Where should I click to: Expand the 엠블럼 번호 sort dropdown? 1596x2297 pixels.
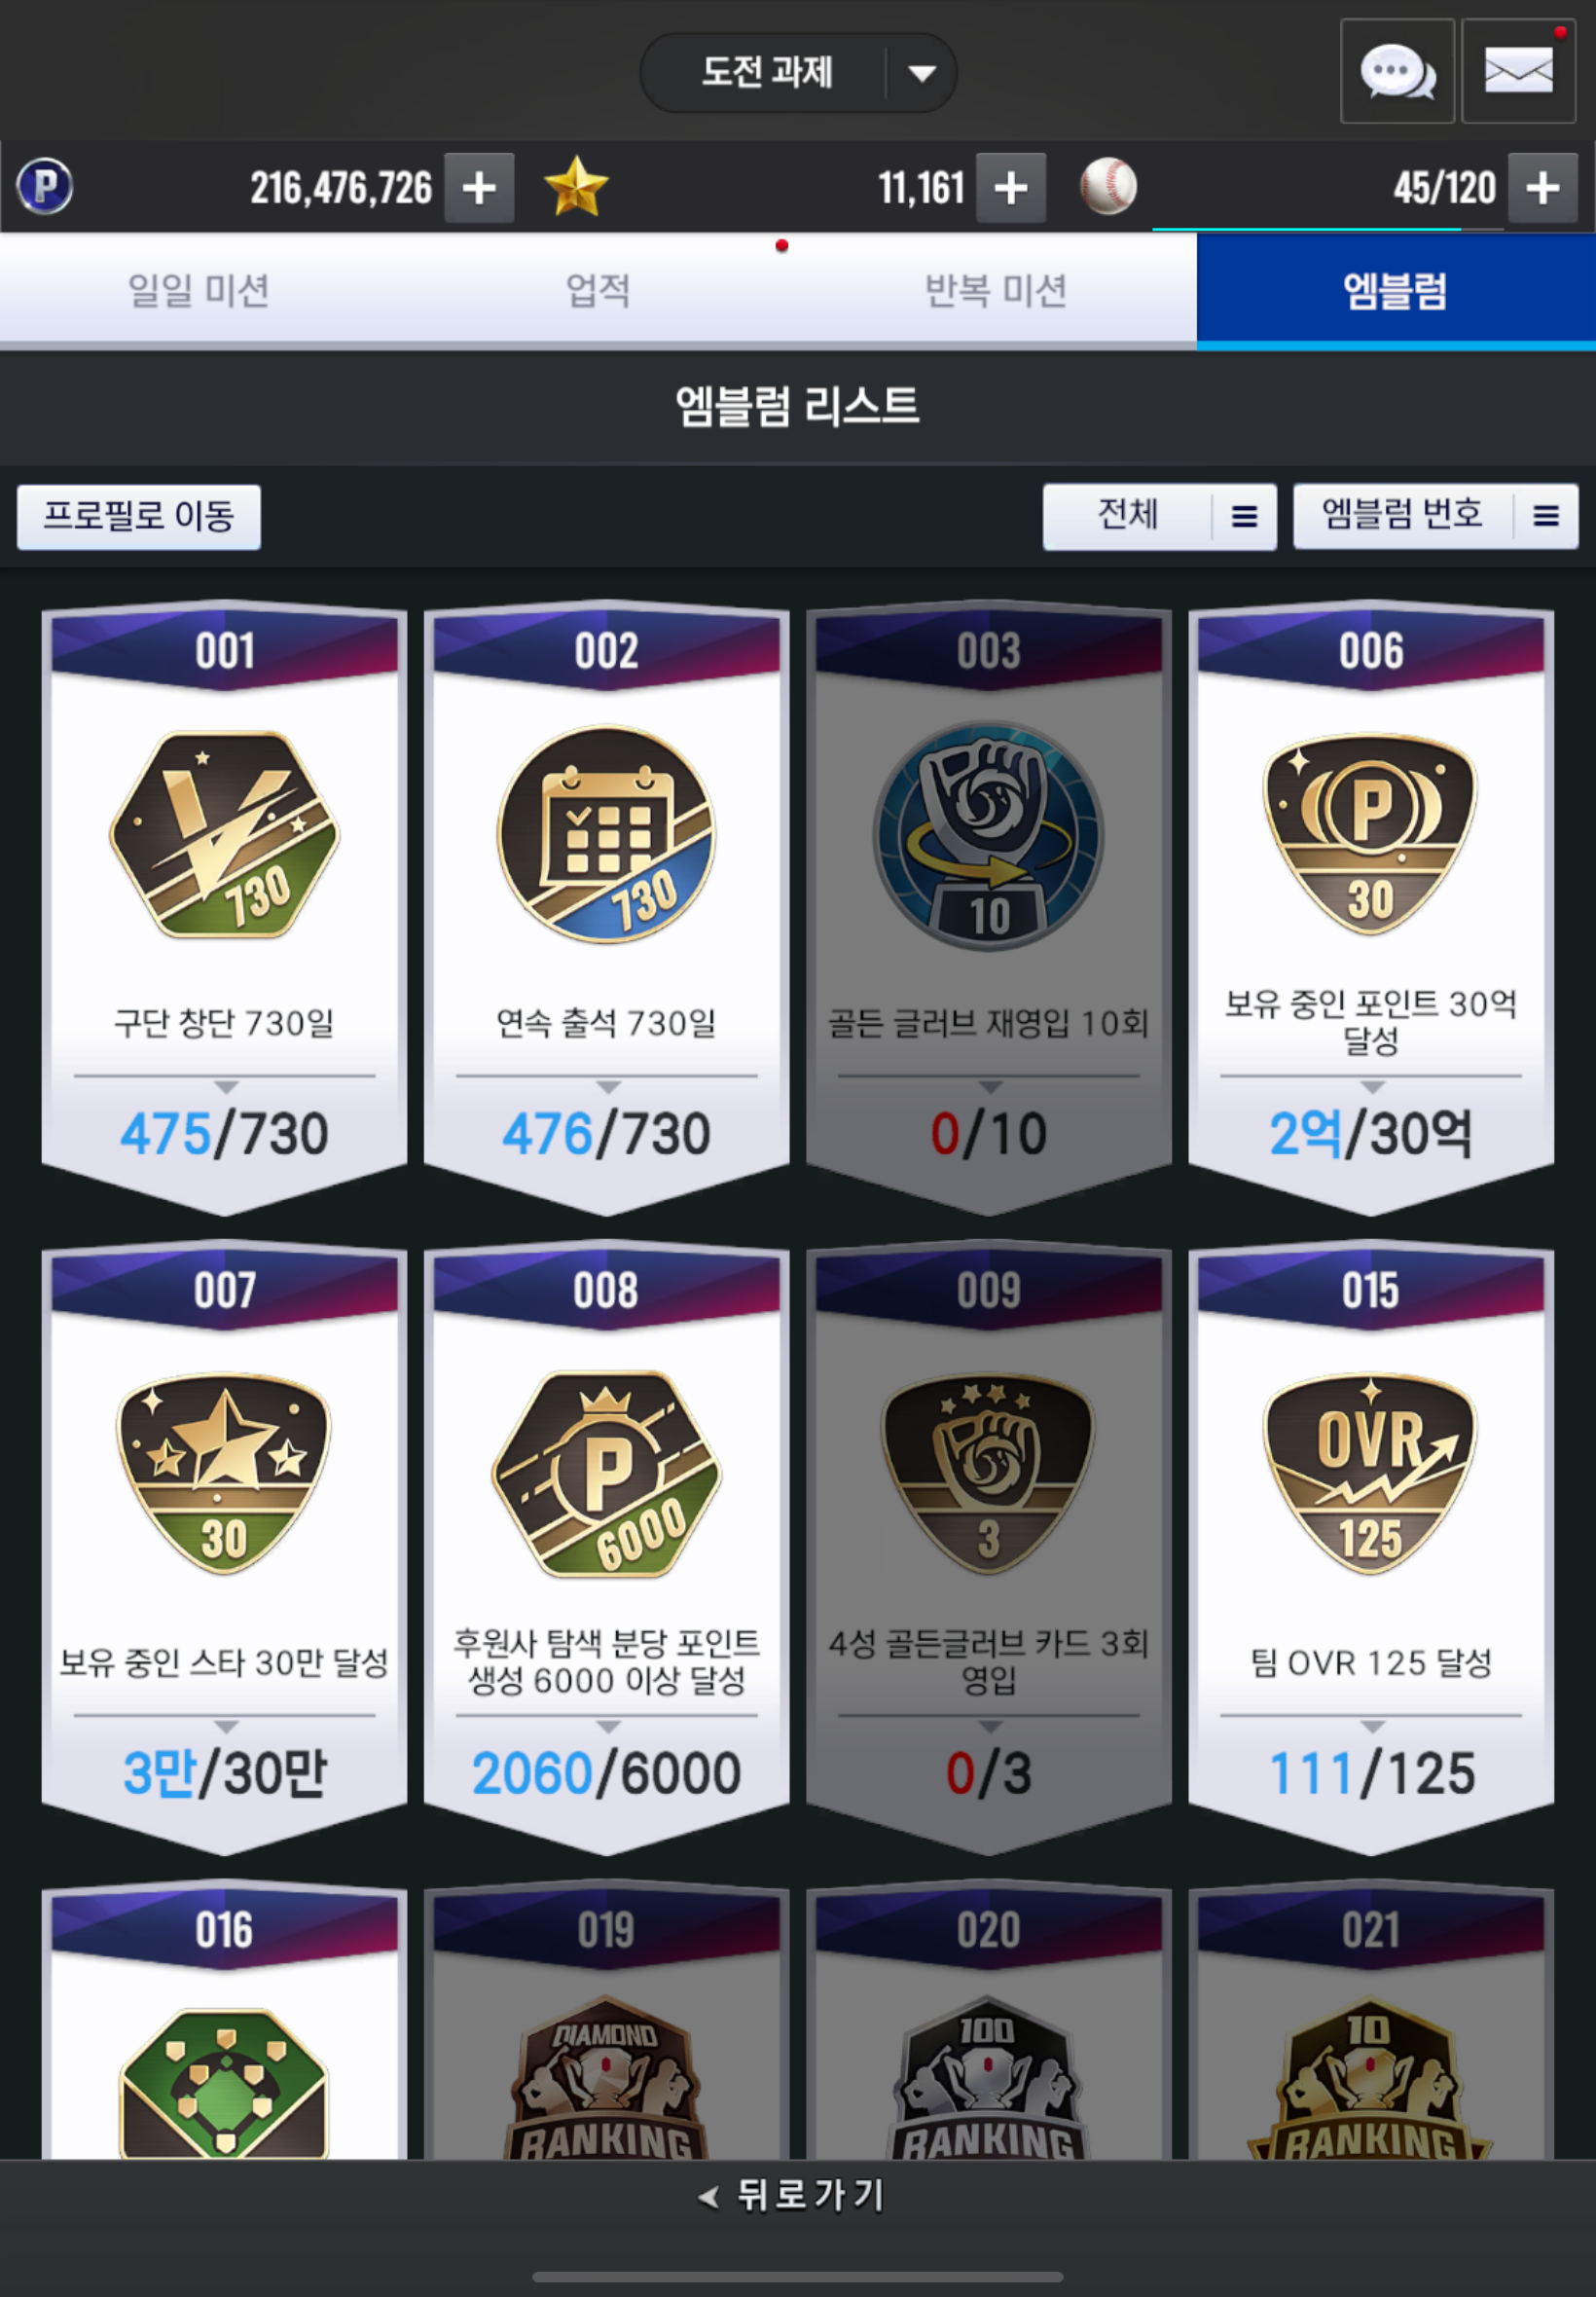(x=1435, y=516)
